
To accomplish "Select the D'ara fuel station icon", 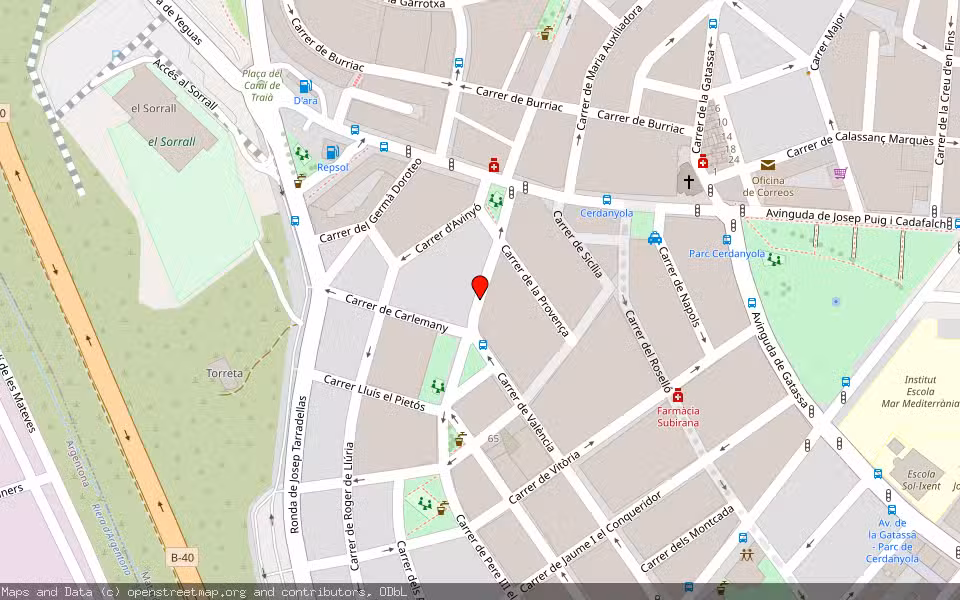I will click(x=306, y=86).
